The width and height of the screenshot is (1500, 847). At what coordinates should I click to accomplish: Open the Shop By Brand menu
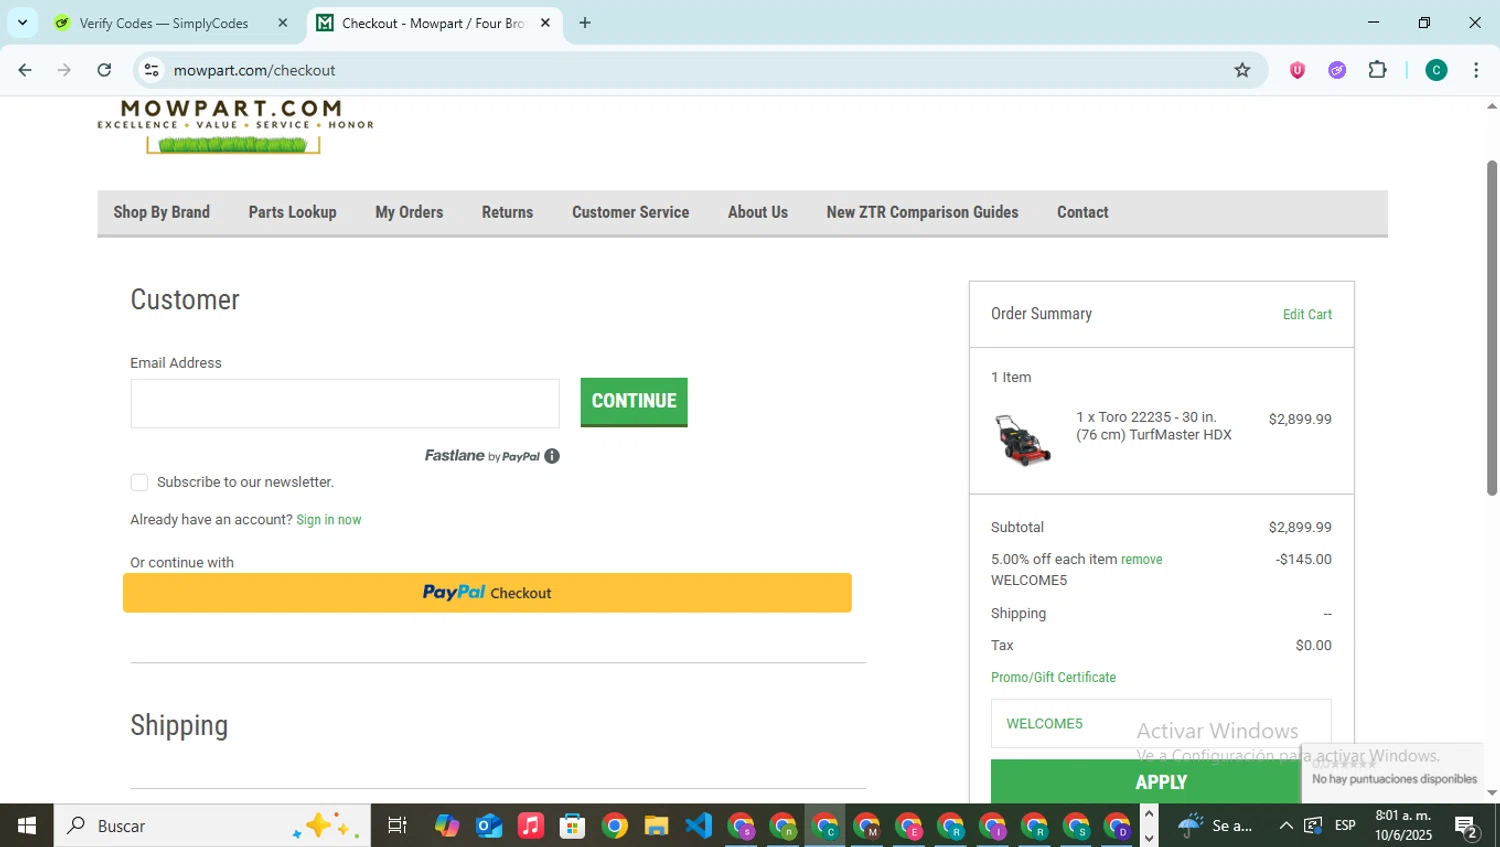[161, 212]
